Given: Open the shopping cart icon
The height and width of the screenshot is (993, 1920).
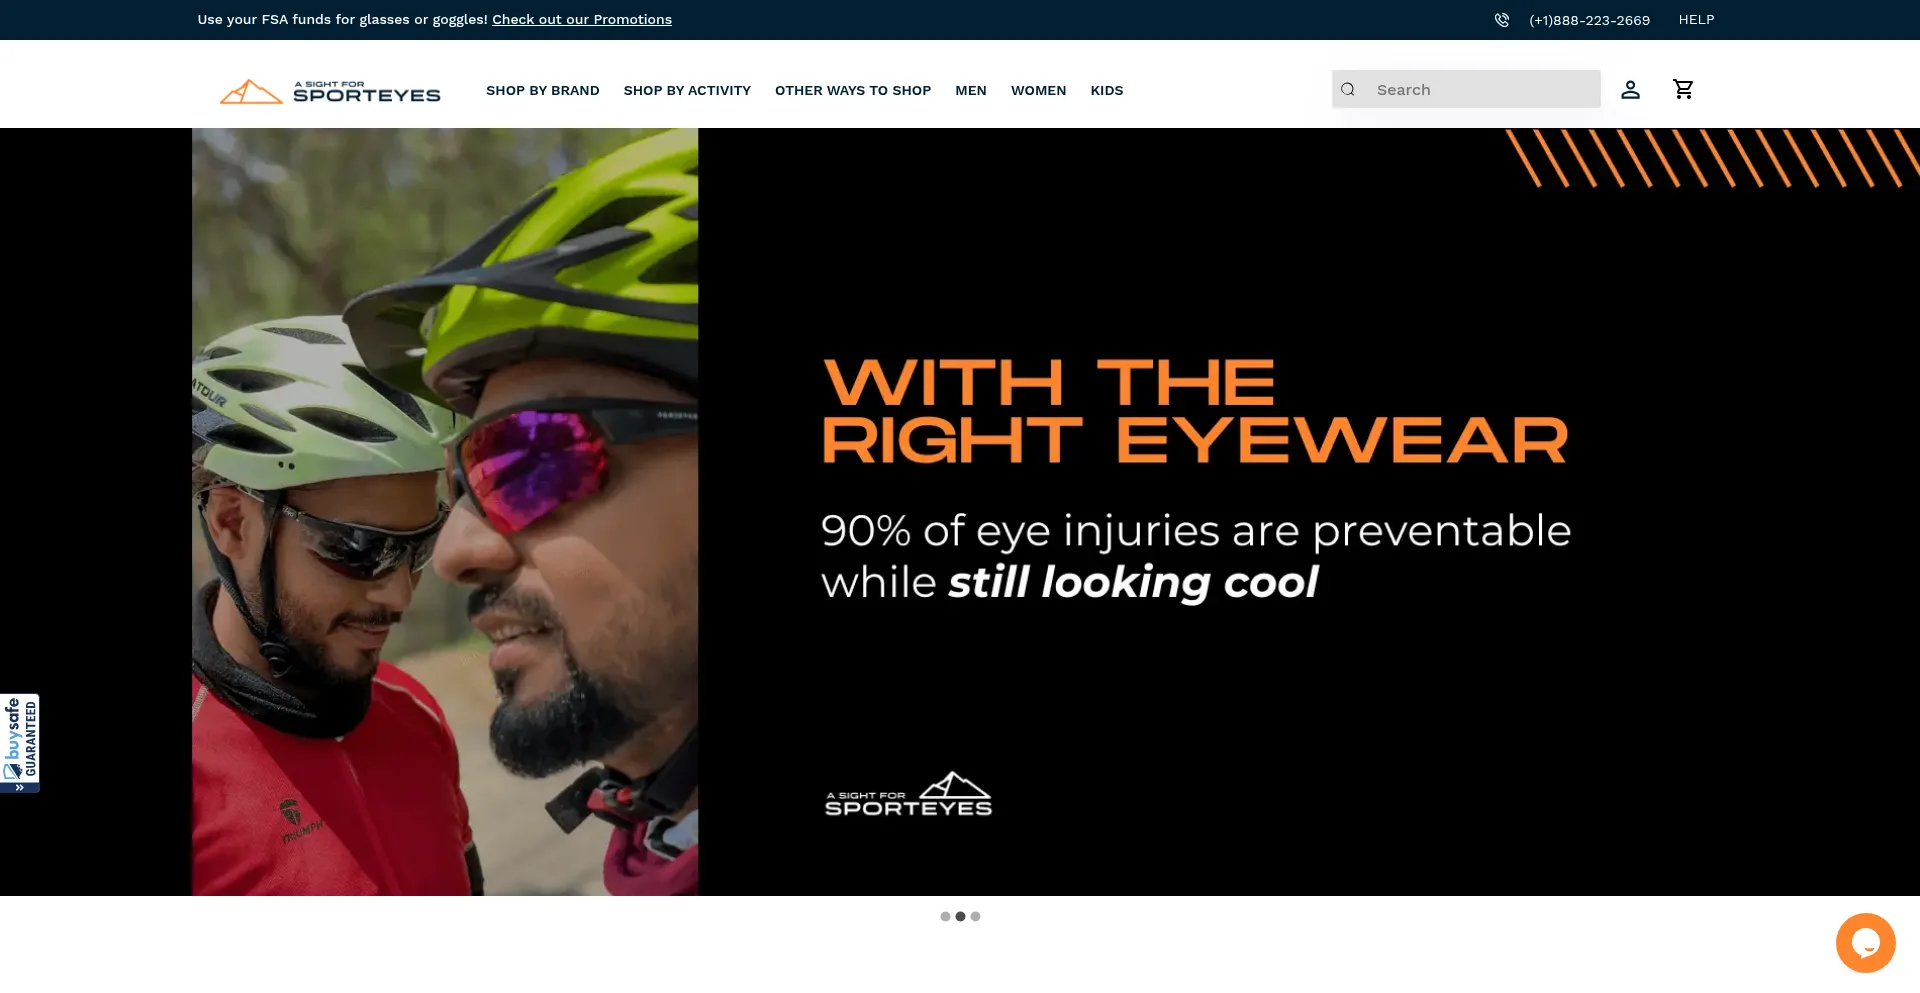Looking at the screenshot, I should [1683, 89].
